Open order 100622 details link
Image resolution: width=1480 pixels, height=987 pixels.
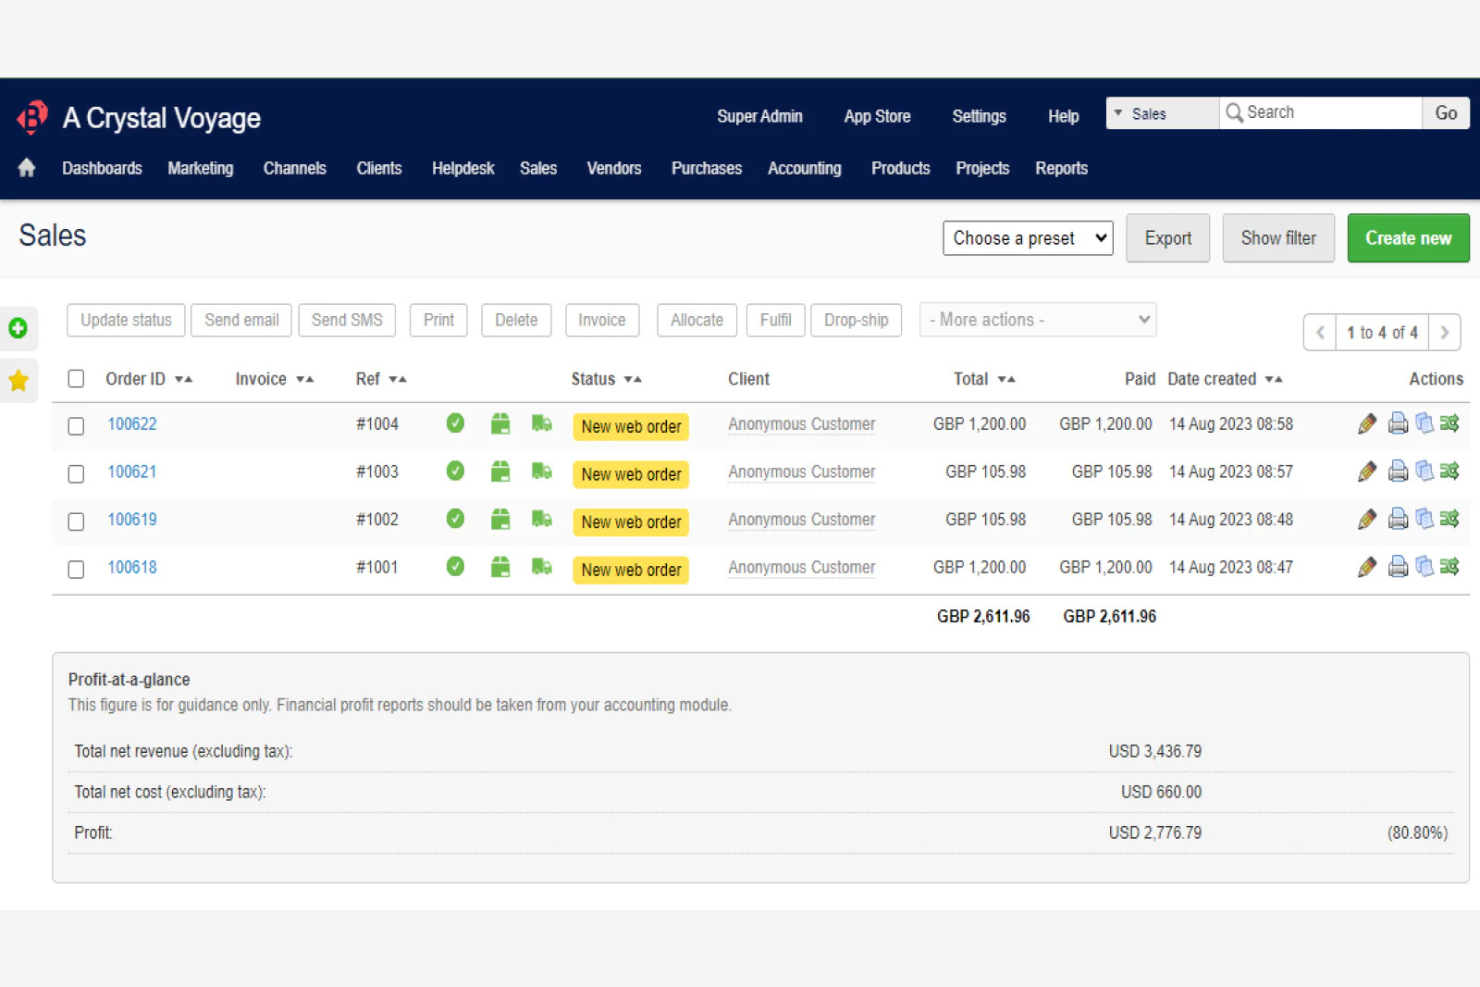[x=132, y=424]
